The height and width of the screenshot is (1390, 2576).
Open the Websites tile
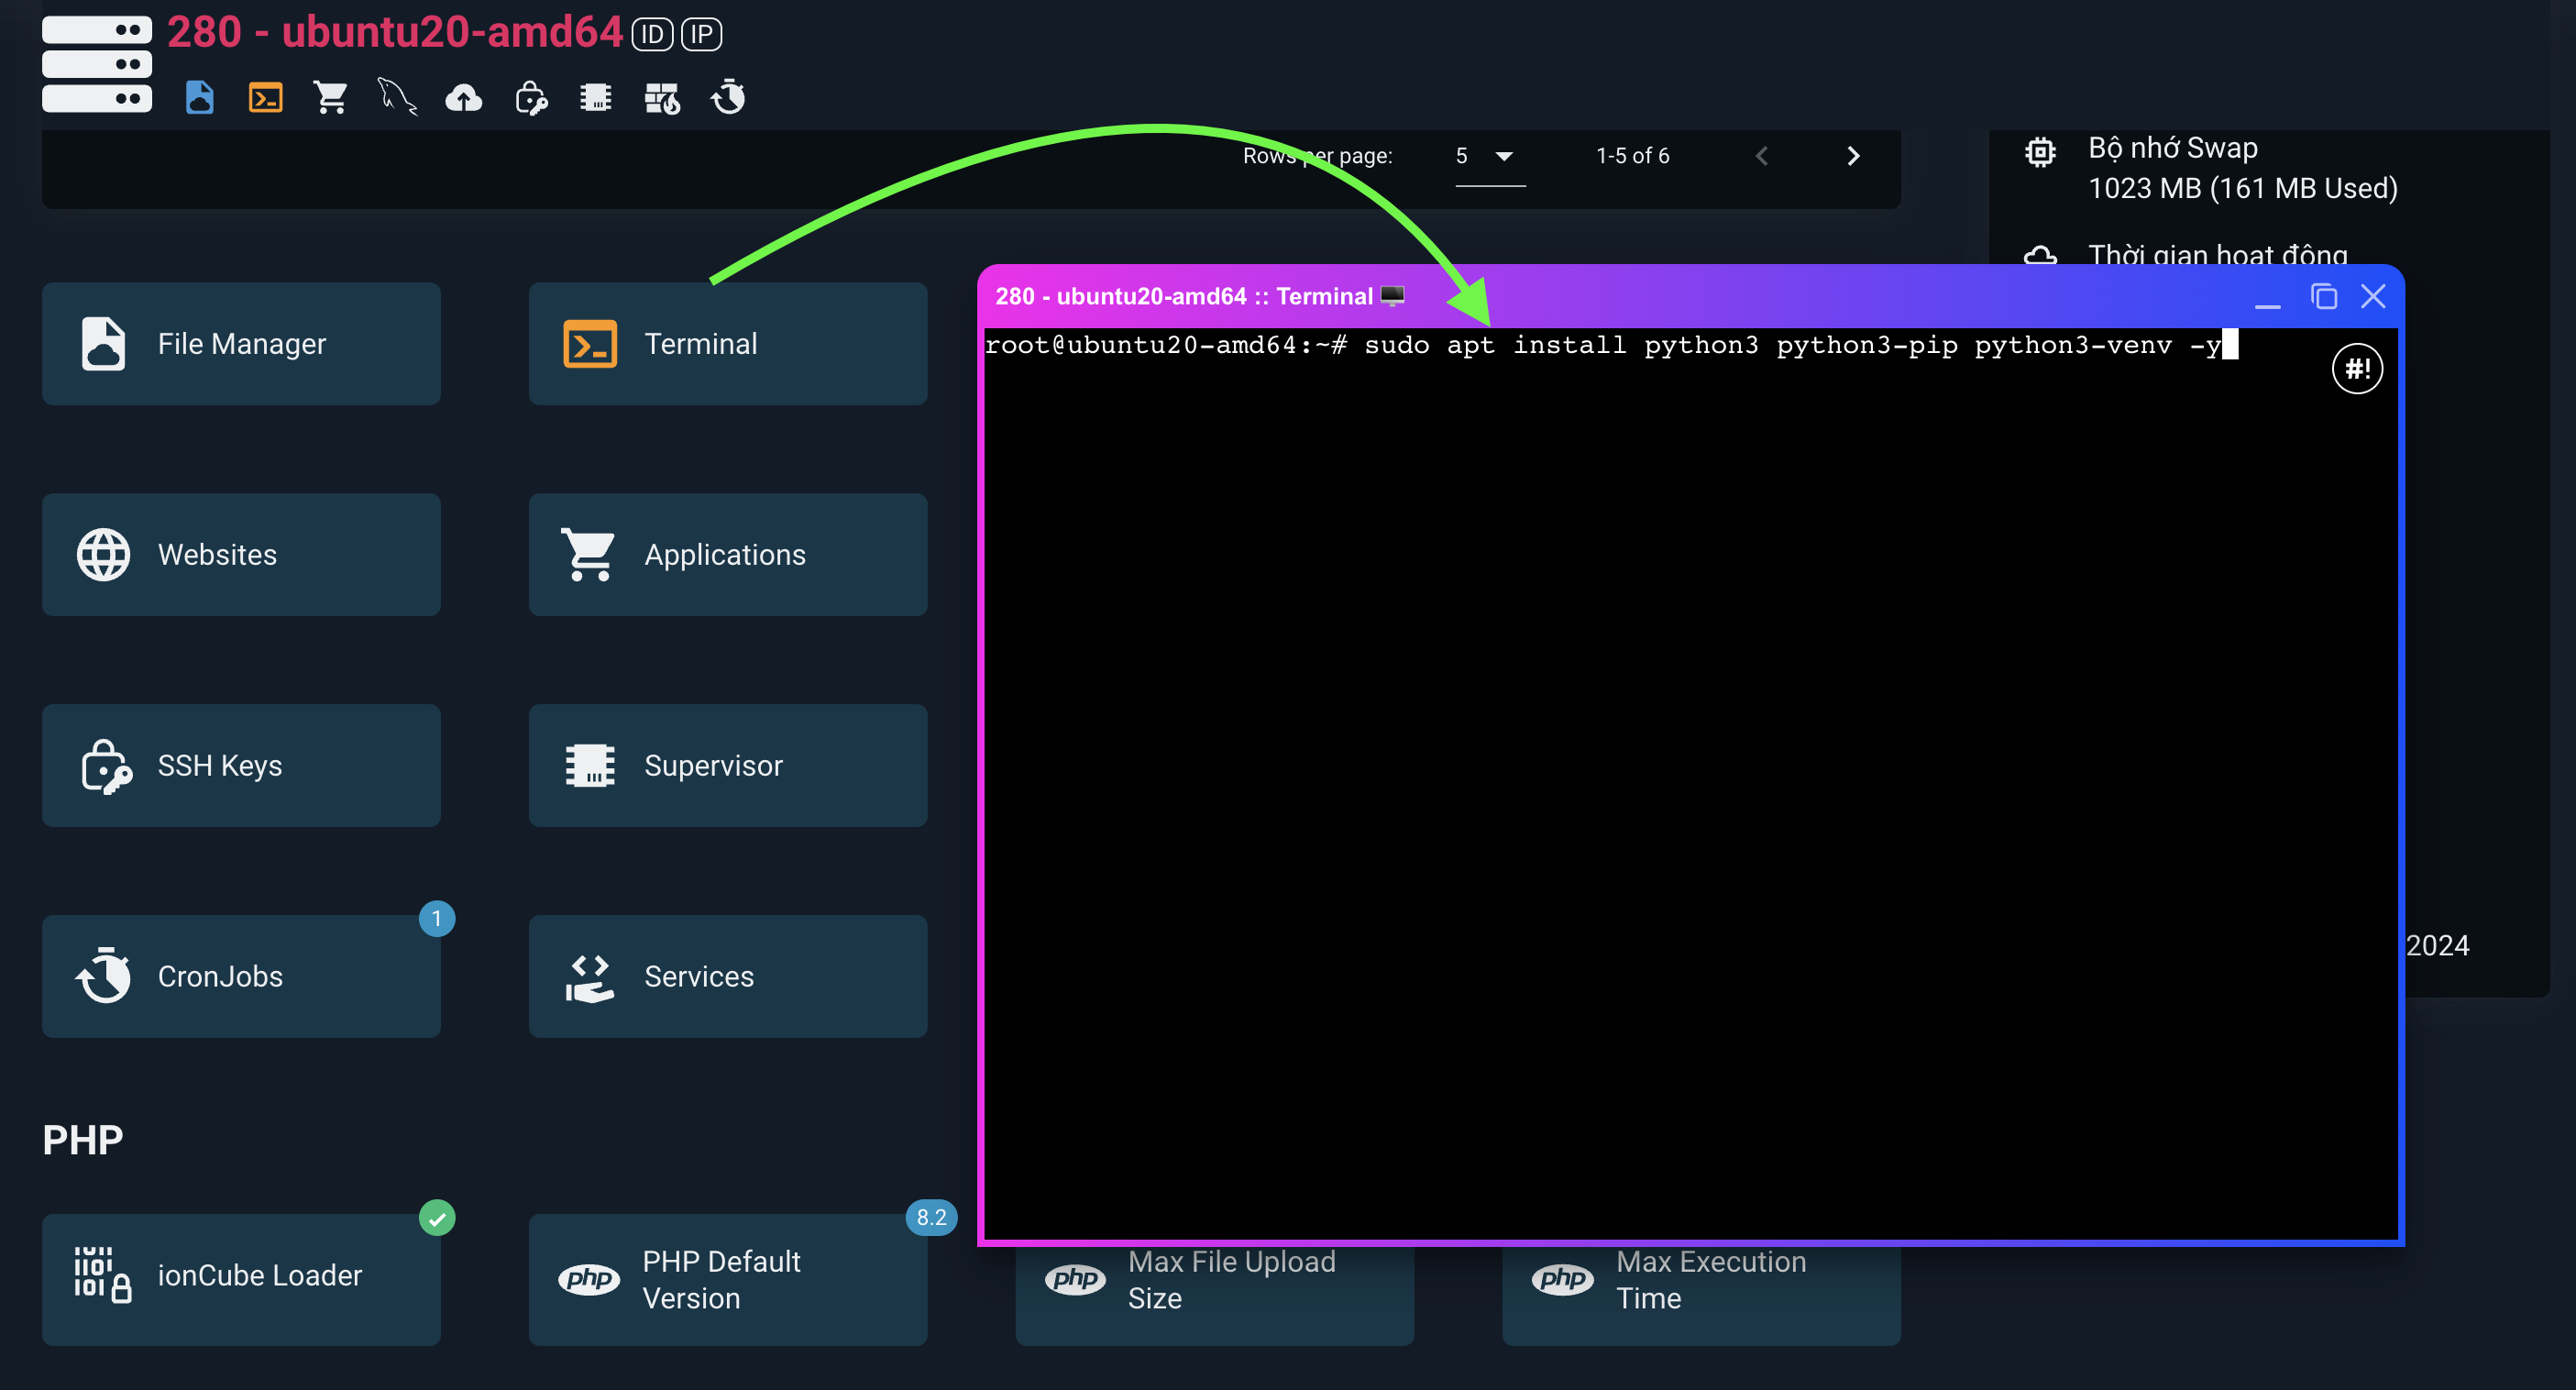click(241, 555)
